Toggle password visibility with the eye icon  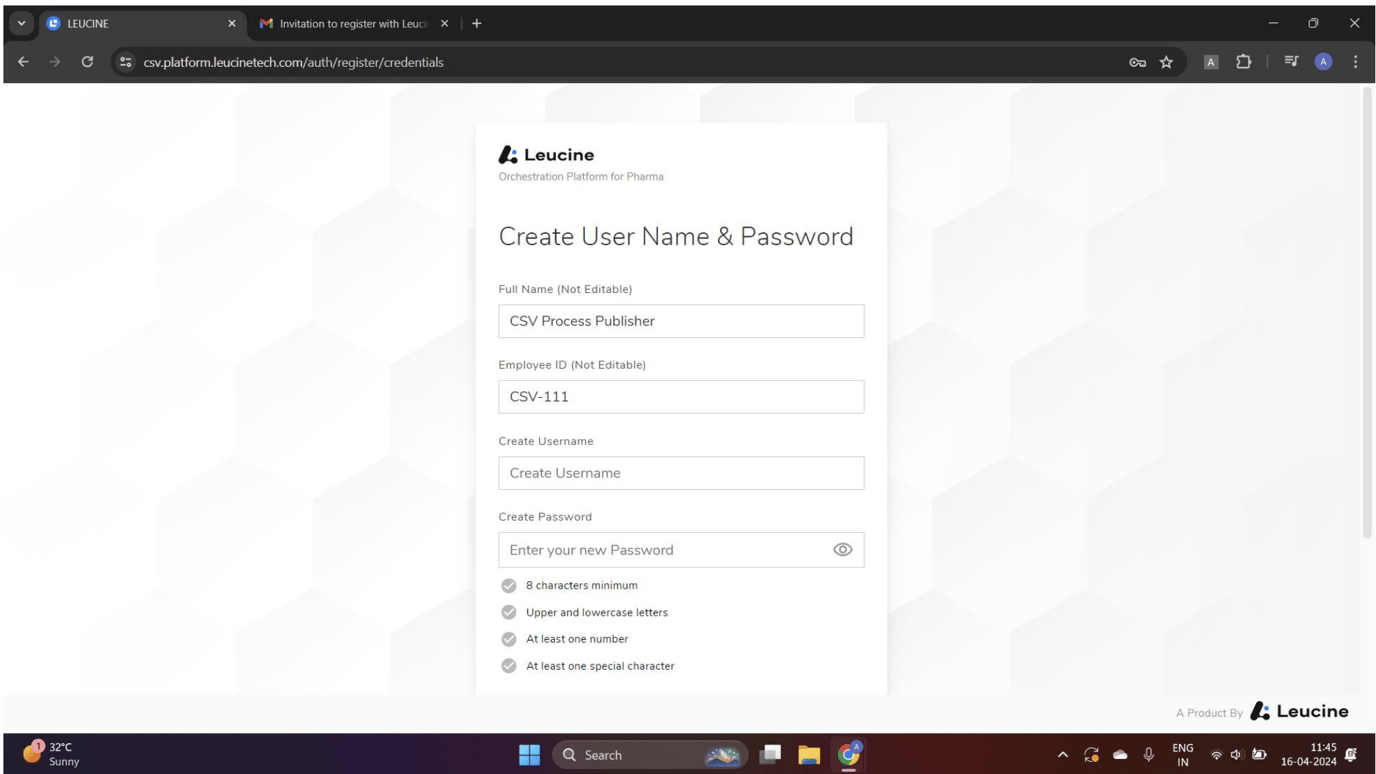point(841,549)
